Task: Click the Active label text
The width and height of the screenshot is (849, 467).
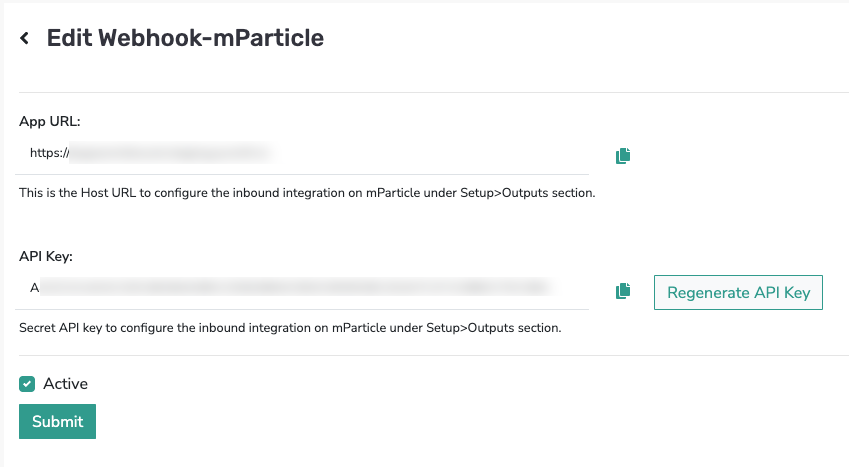Action: 66,384
